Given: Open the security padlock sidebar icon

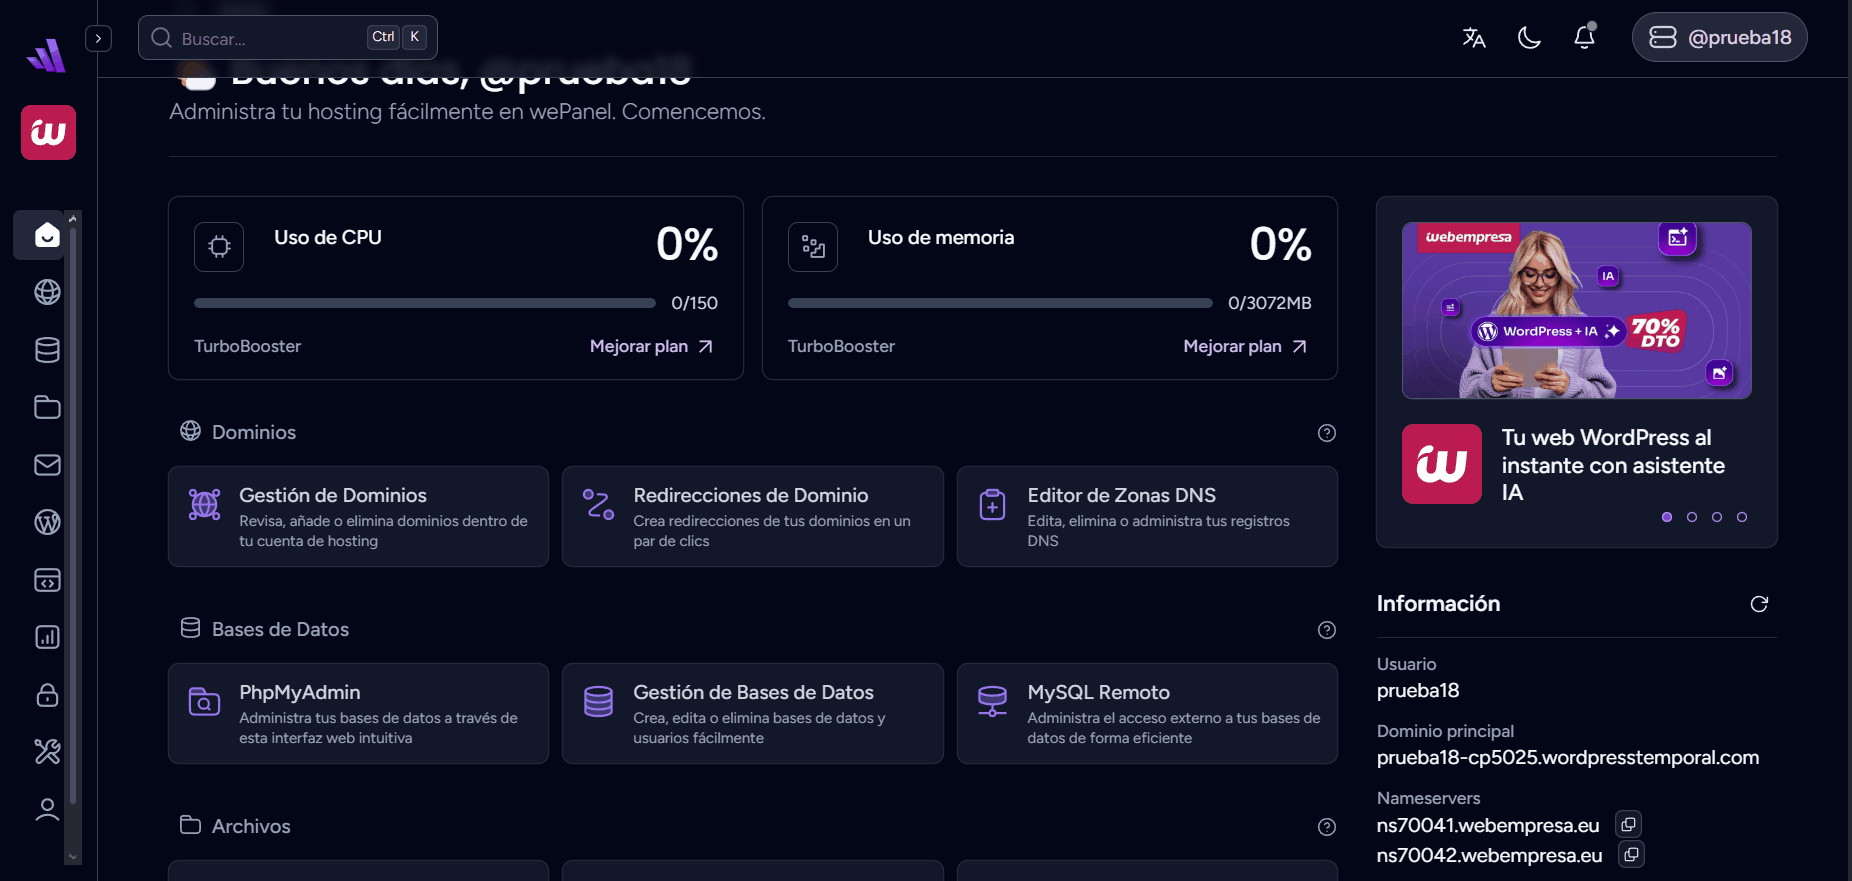Looking at the screenshot, I should pos(47,695).
